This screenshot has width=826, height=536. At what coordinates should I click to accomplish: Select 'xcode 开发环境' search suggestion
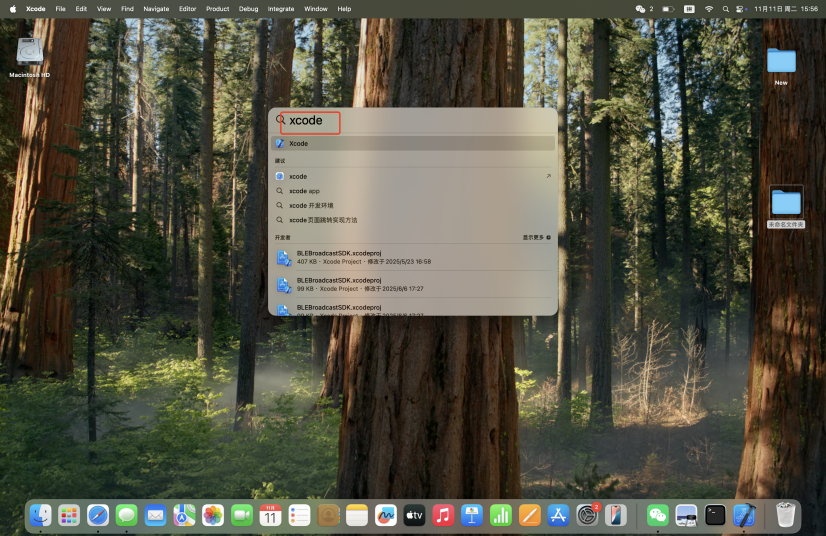click(x=413, y=206)
